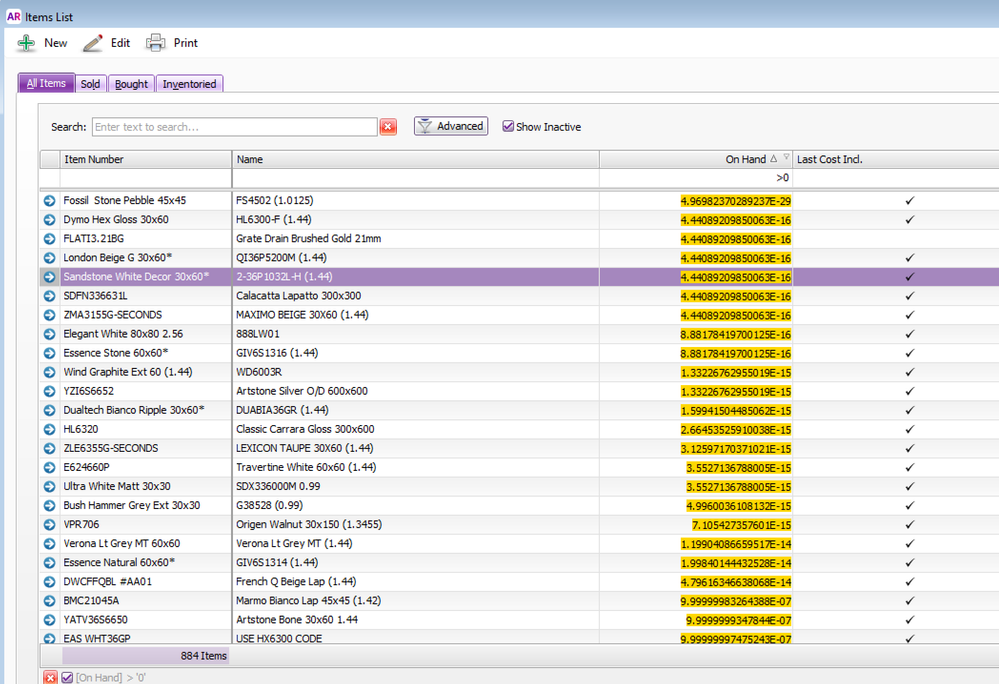Screen dimensions: 999x684
Task: Clear search with the red X icon
Action: pyautogui.click(x=389, y=127)
